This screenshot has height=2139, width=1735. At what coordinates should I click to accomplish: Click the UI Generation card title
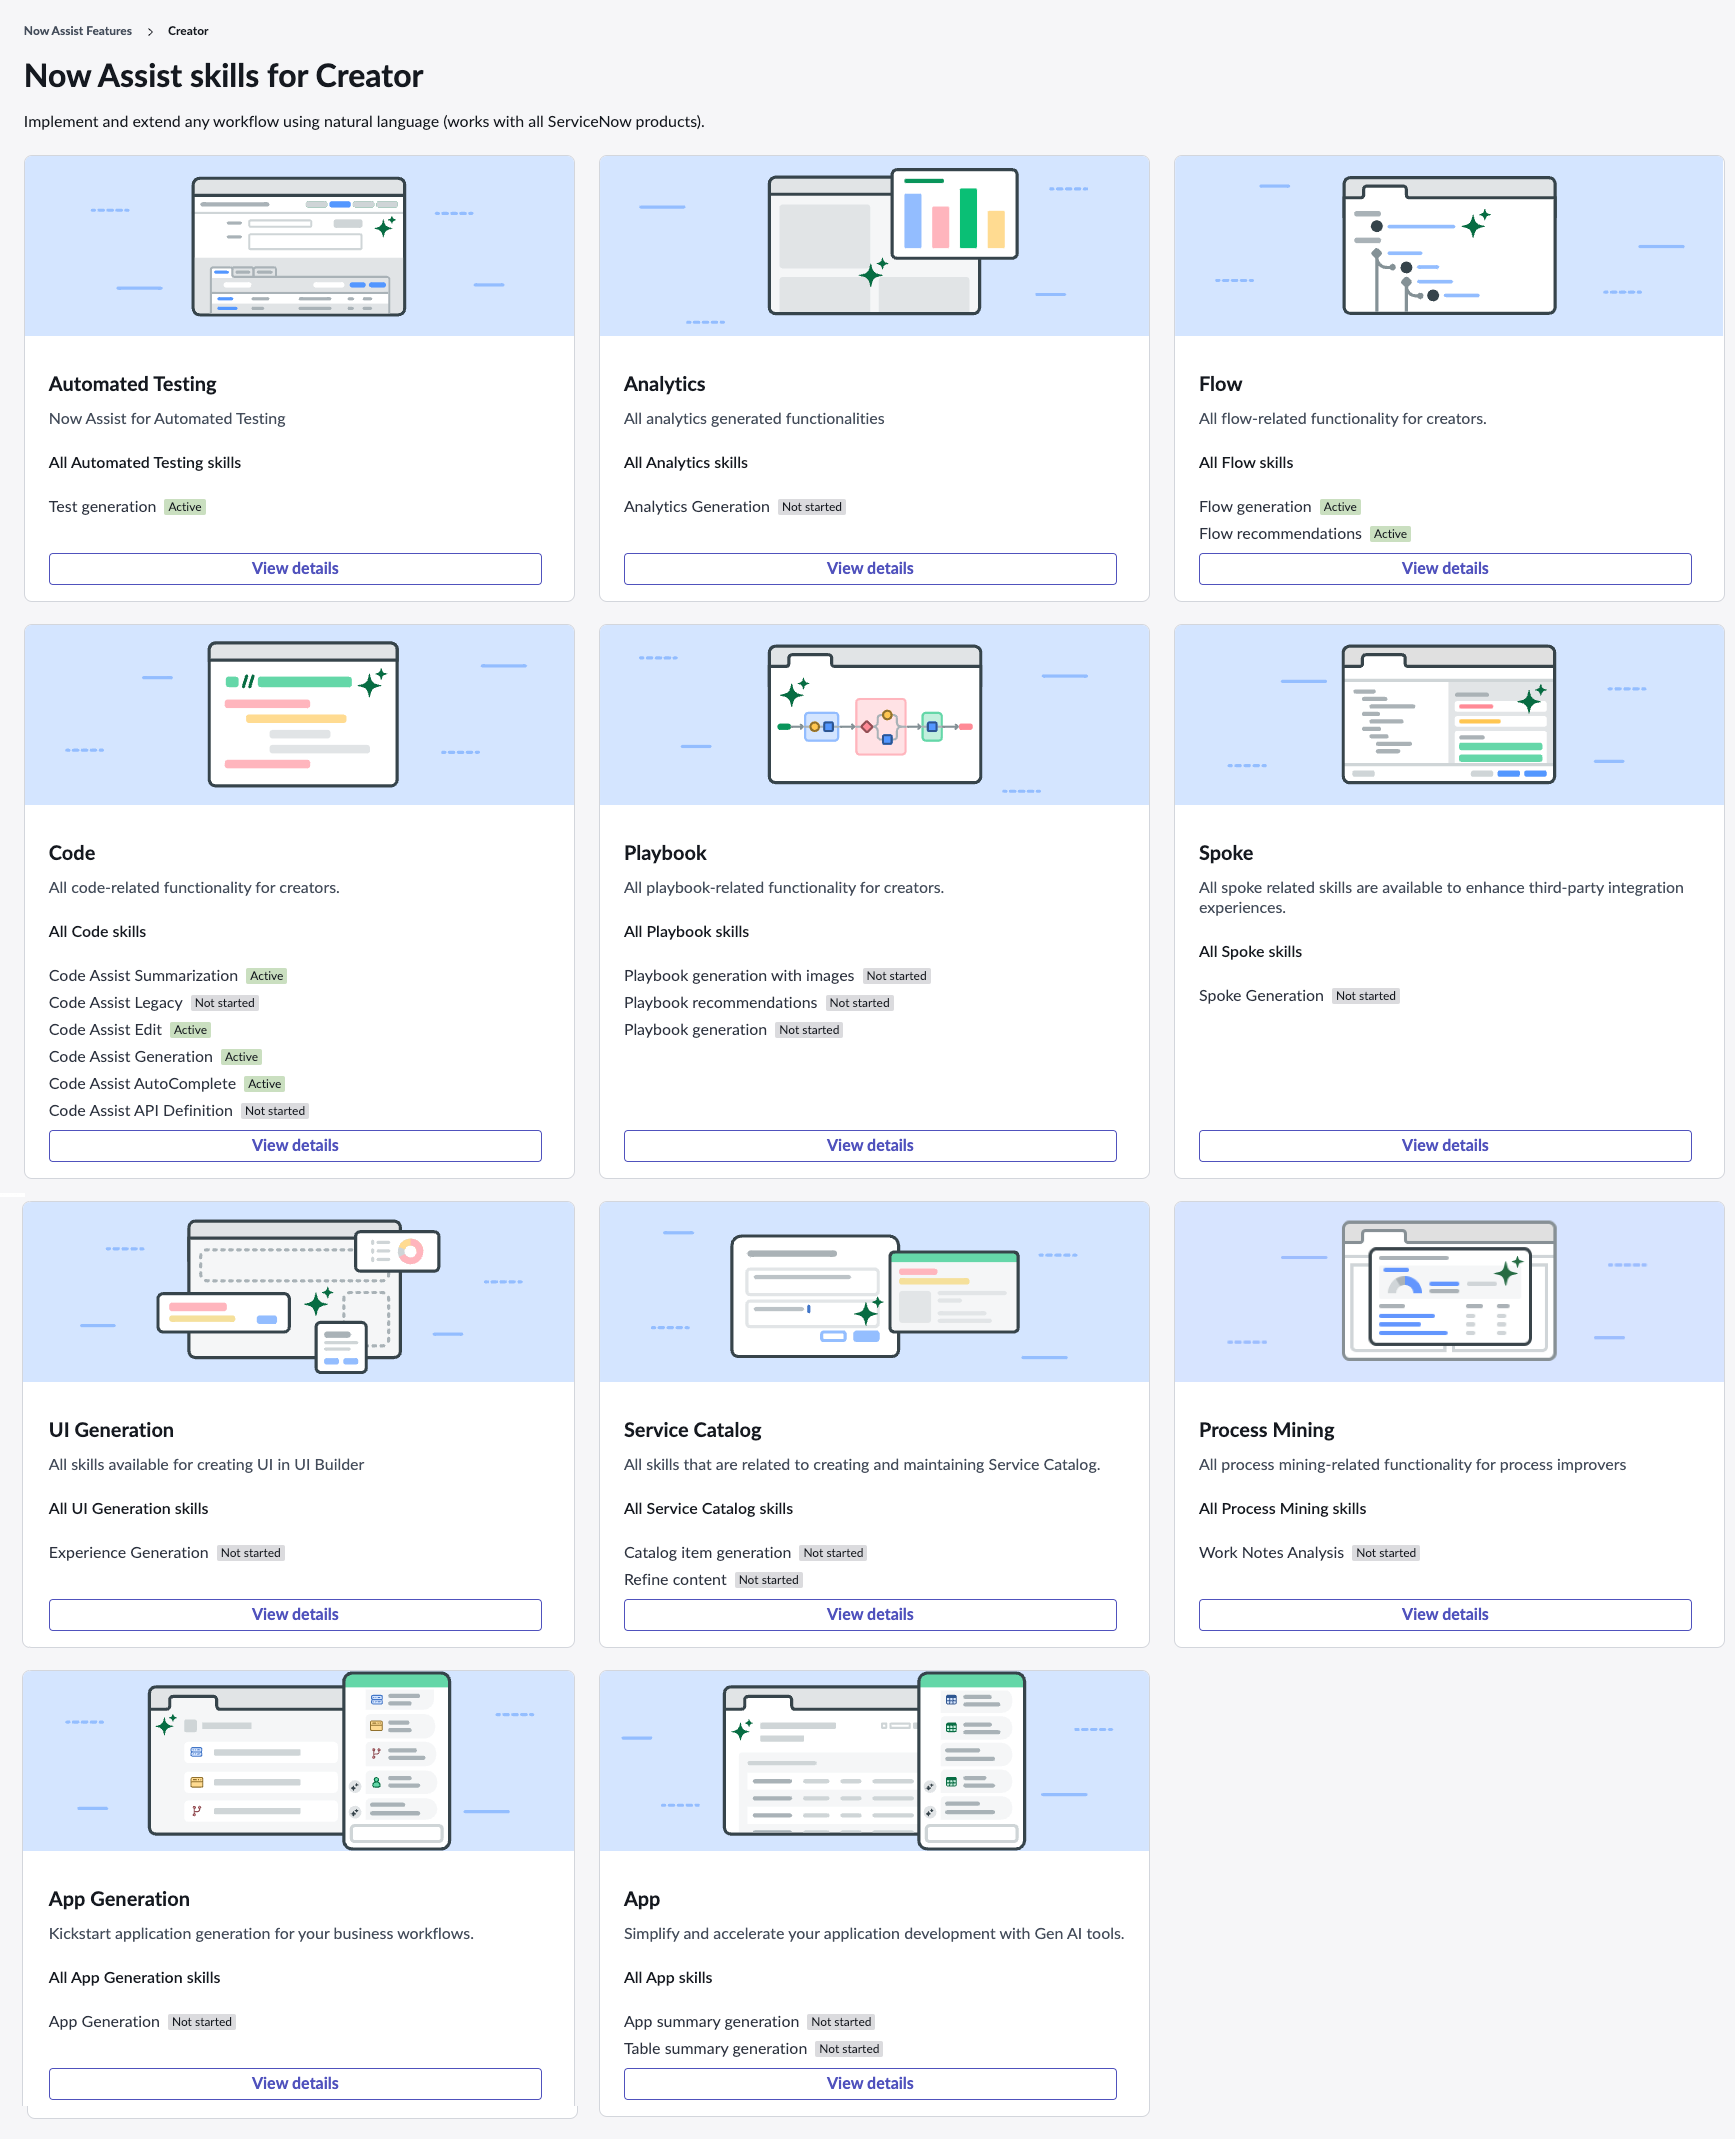[111, 1430]
